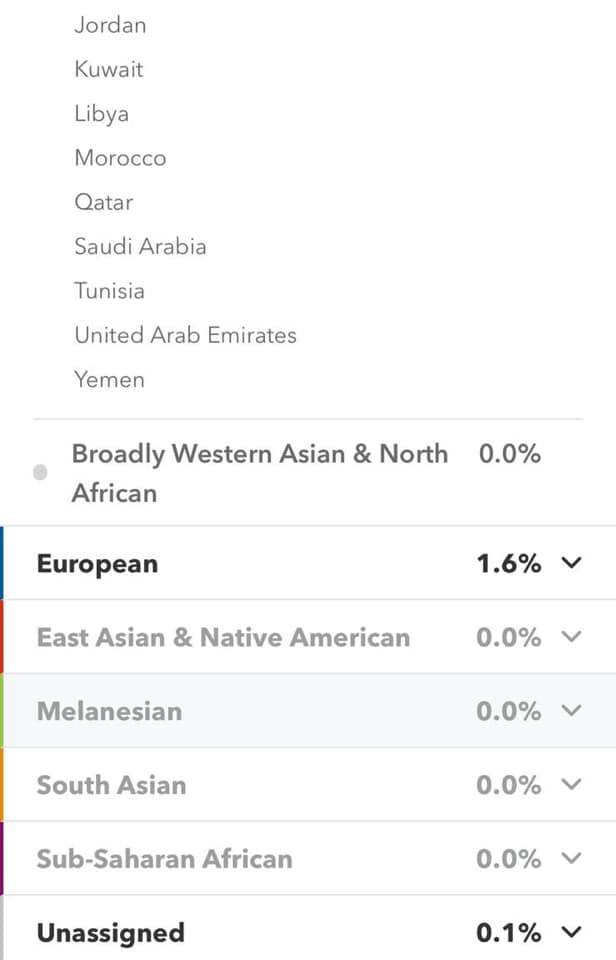Tap the Melanesian category label
Viewport: 616px width, 960px height.
pyautogui.click(x=109, y=712)
